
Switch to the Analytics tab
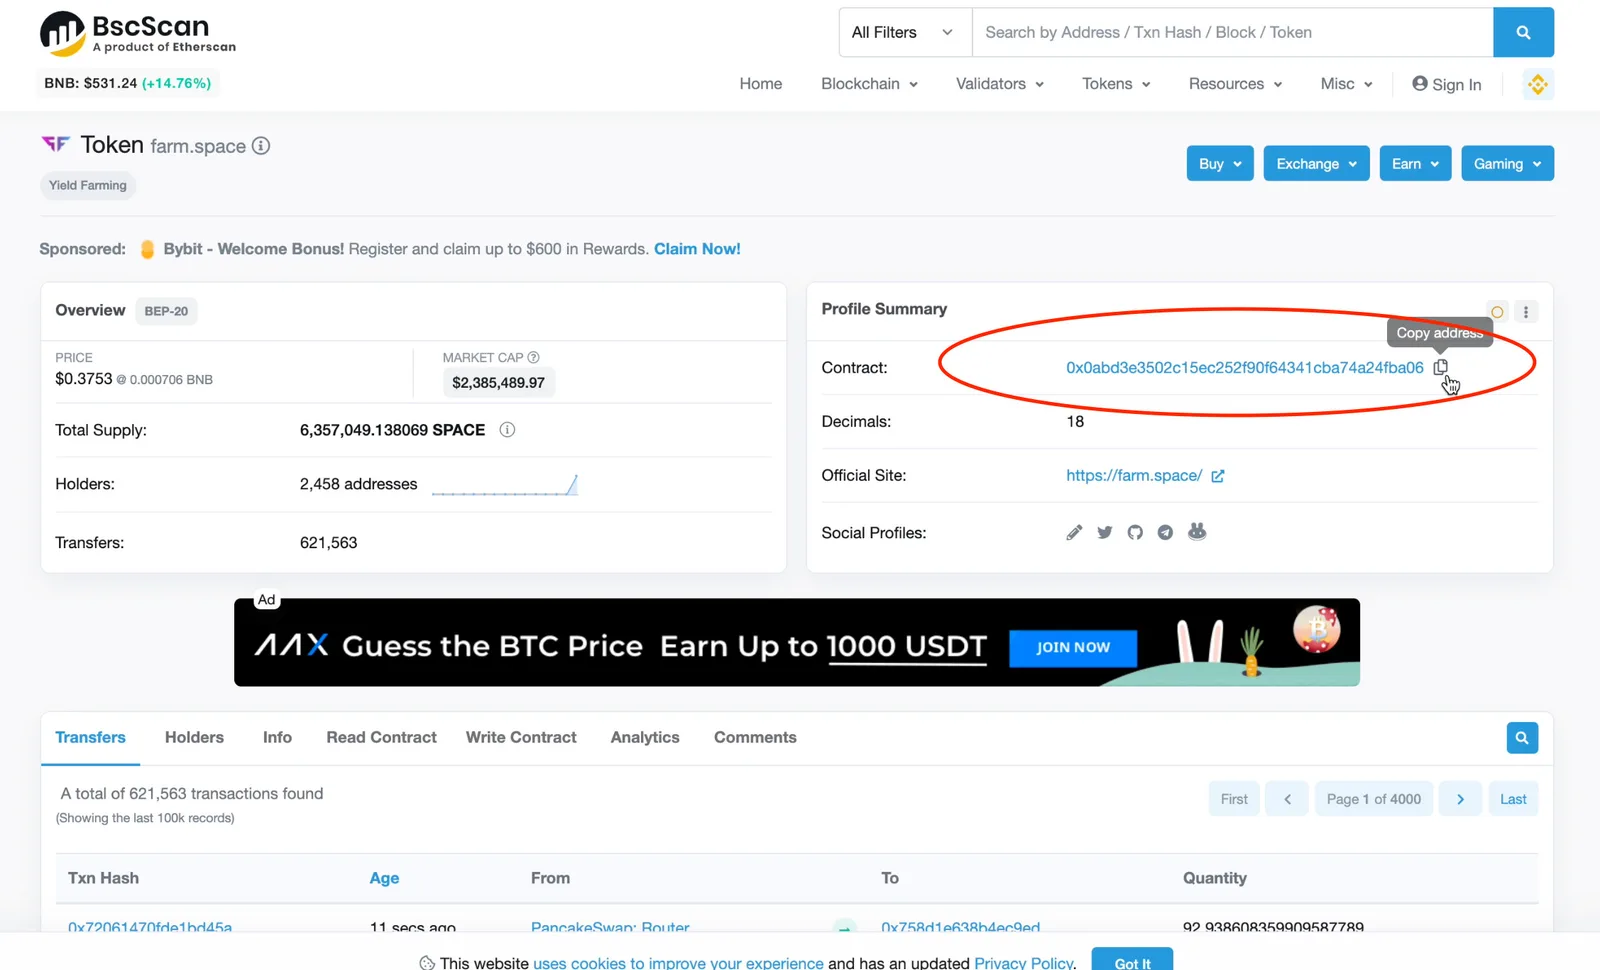click(x=645, y=738)
